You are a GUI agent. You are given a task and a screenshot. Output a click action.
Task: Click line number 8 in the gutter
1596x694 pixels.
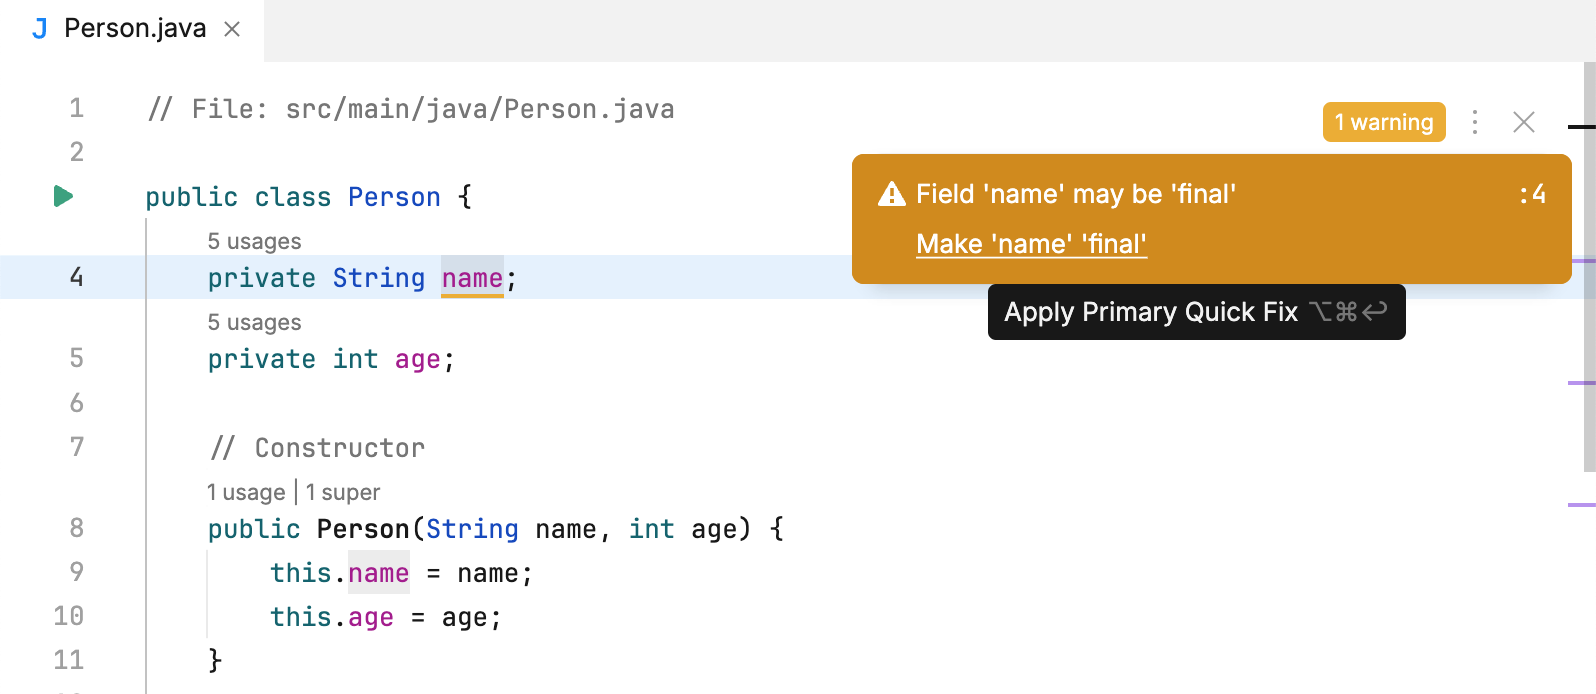tap(77, 528)
